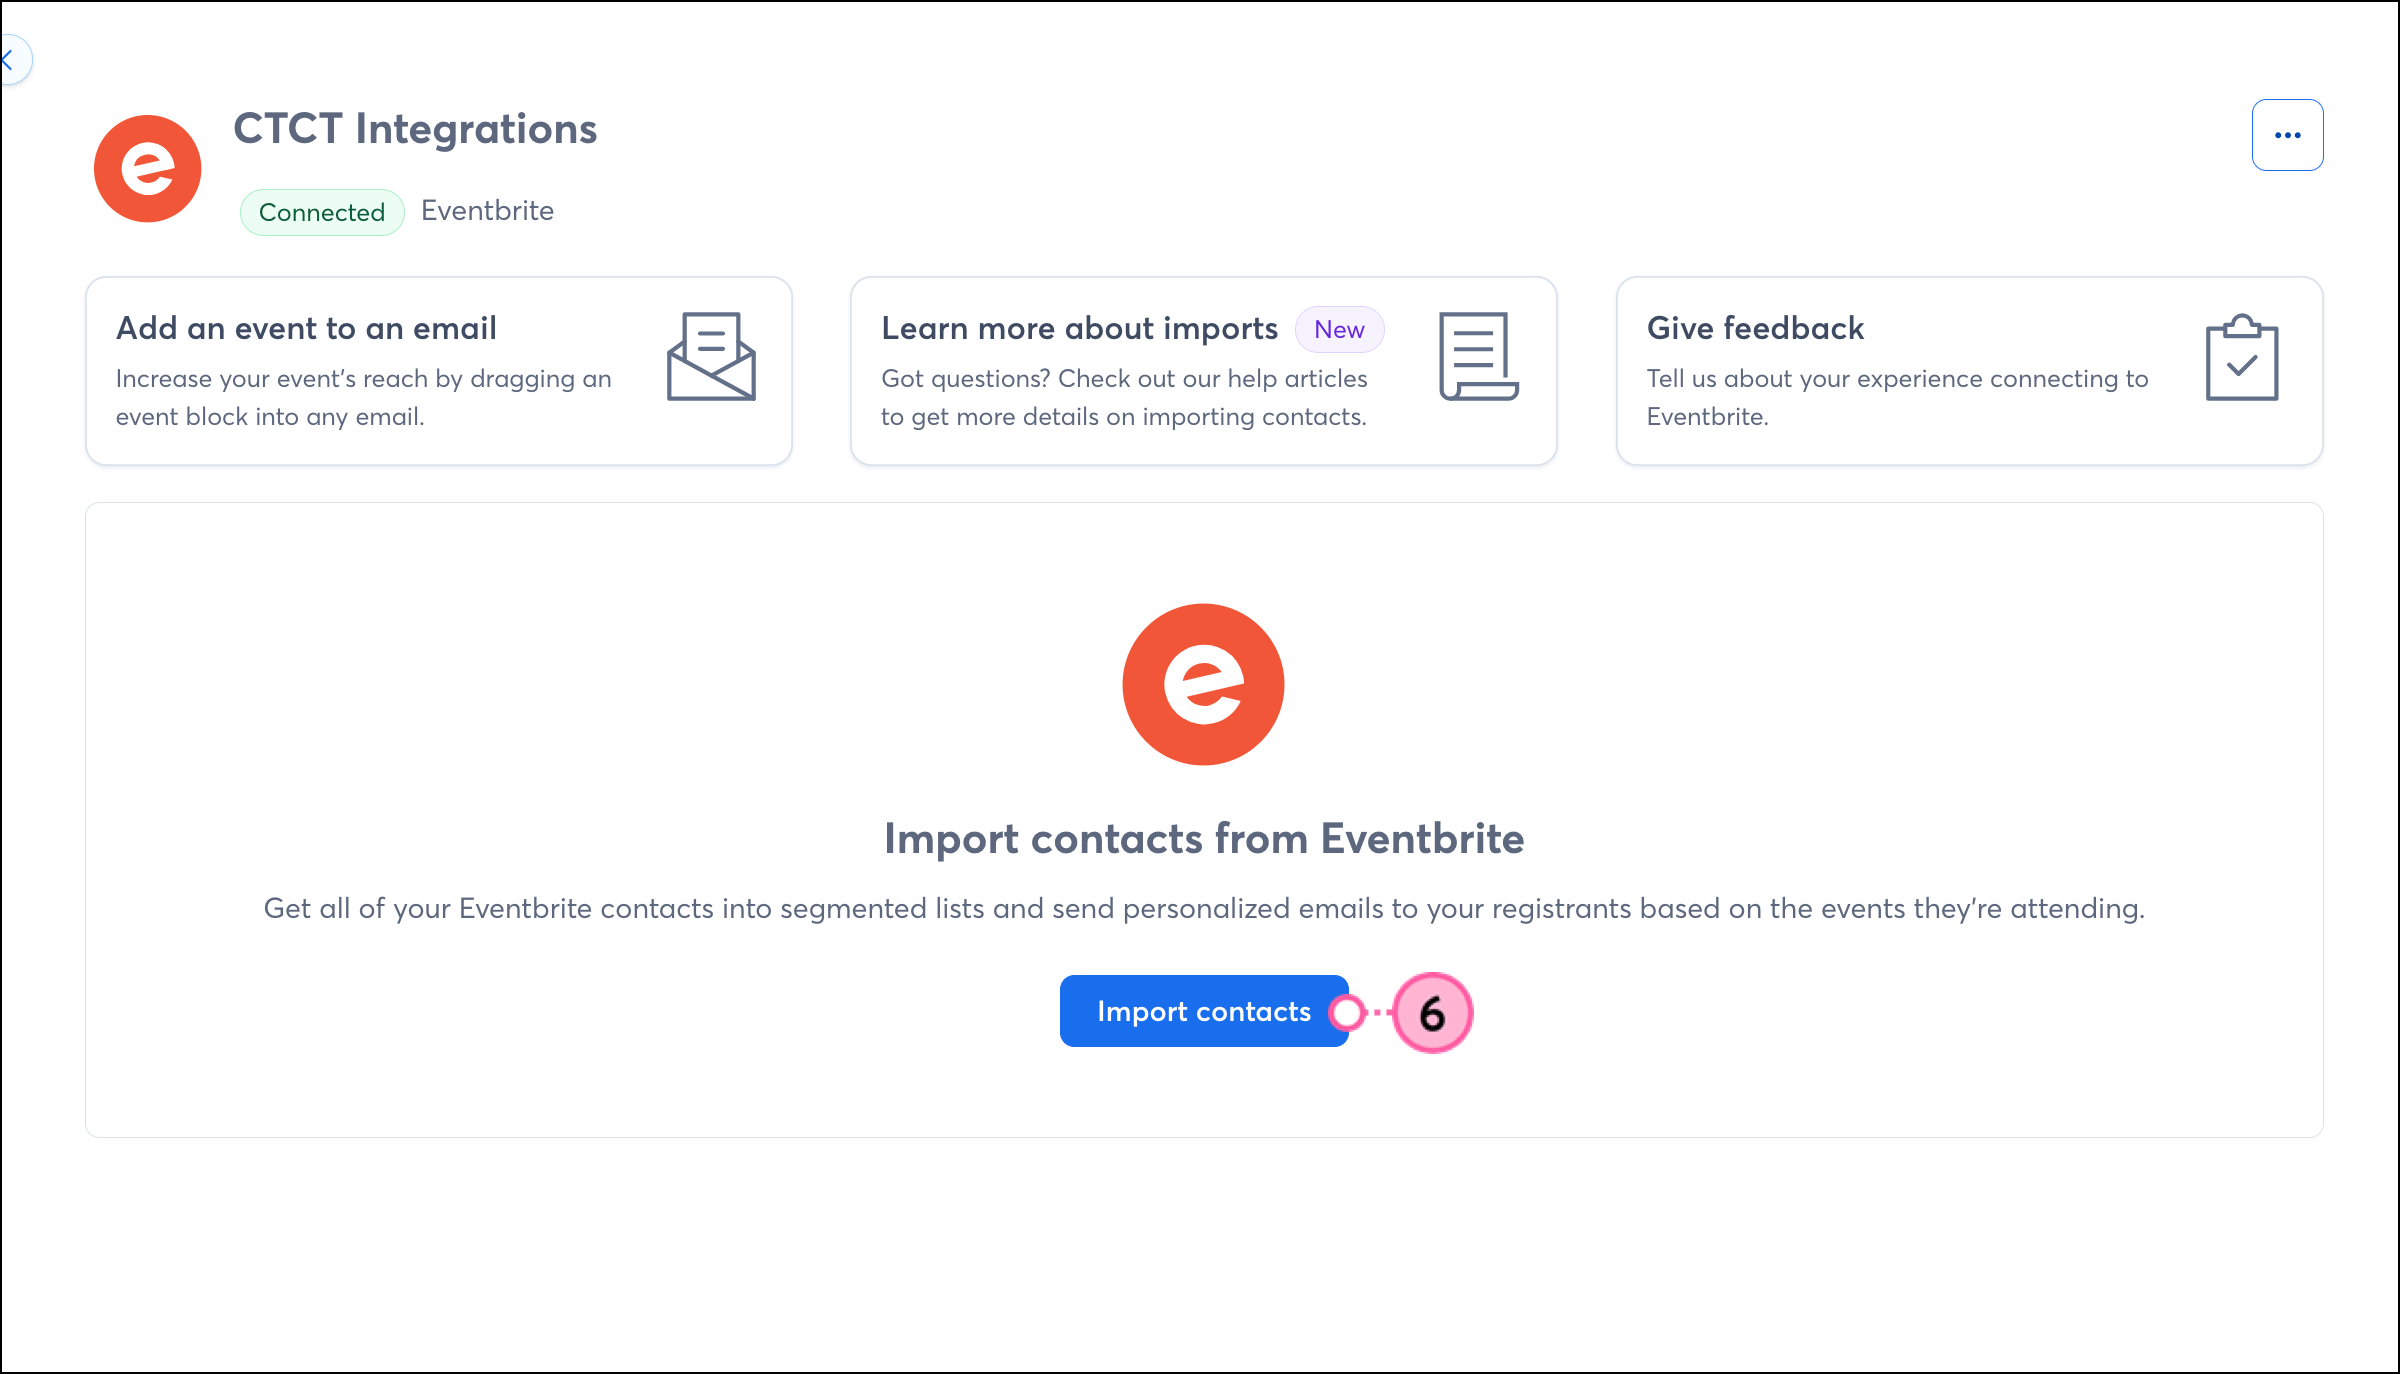Image resolution: width=2400 pixels, height=1374 pixels.
Task: Click the purple New badge
Action: tap(1339, 329)
